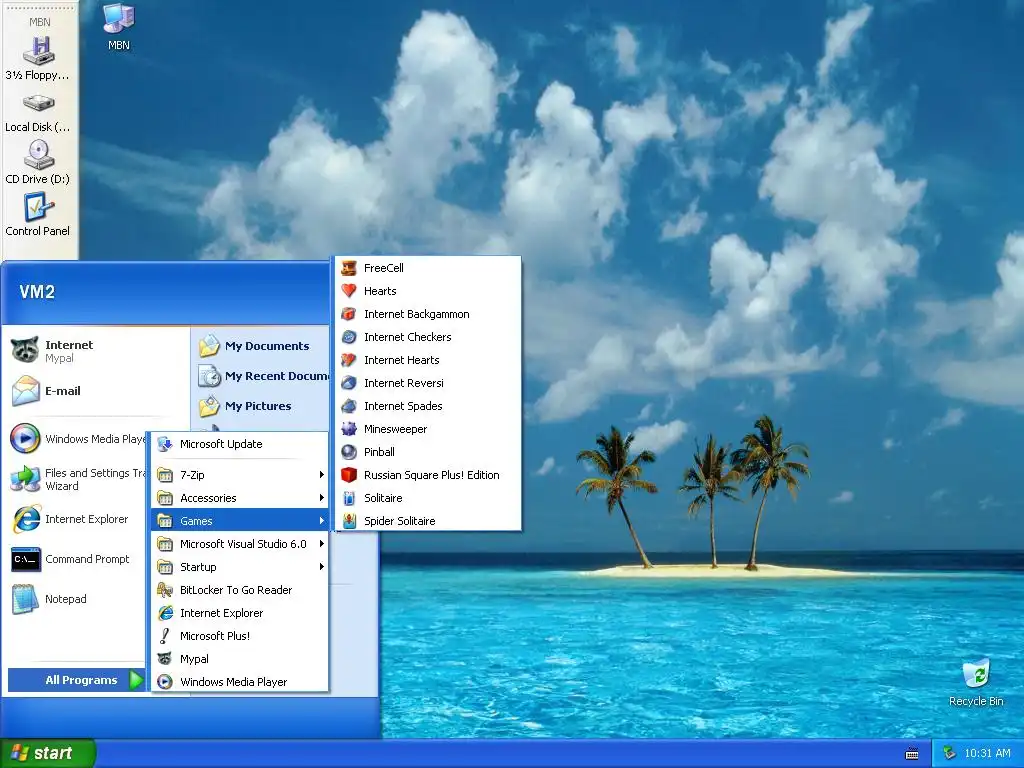Image resolution: width=1024 pixels, height=768 pixels.
Task: Select the Accessories program folder
Action: [x=240, y=498]
